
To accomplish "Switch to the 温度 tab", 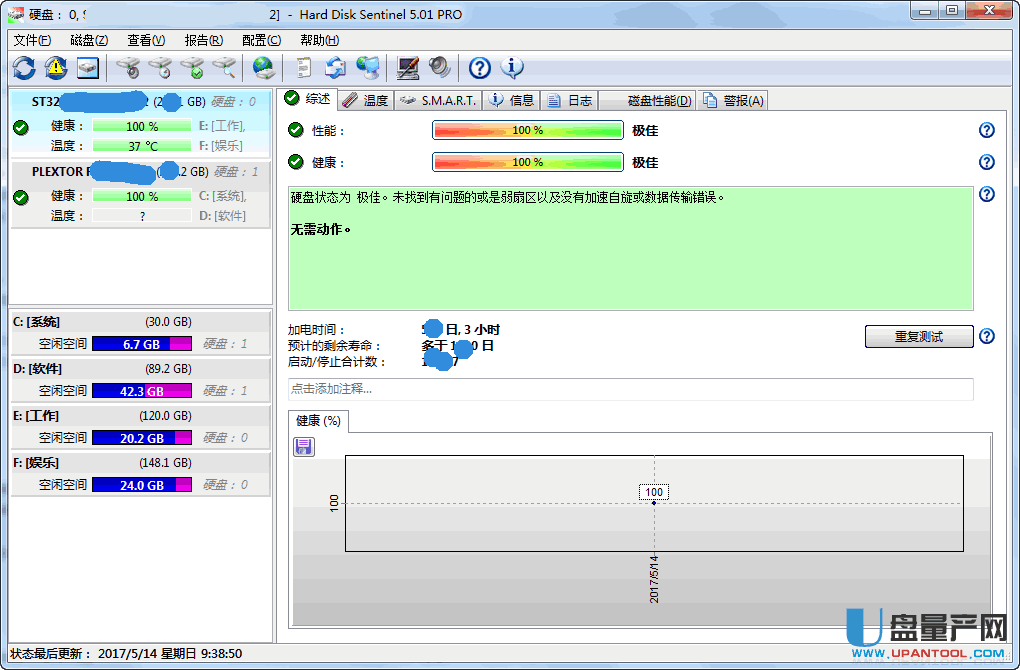I will coord(366,100).
